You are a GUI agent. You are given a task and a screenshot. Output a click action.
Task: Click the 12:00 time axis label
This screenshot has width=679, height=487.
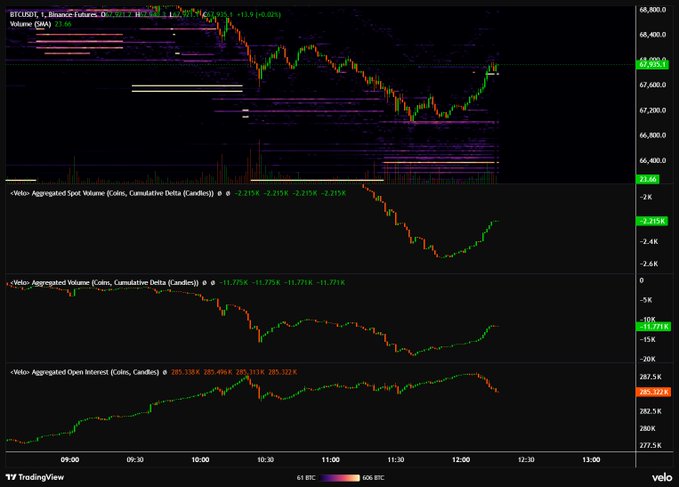click(461, 460)
